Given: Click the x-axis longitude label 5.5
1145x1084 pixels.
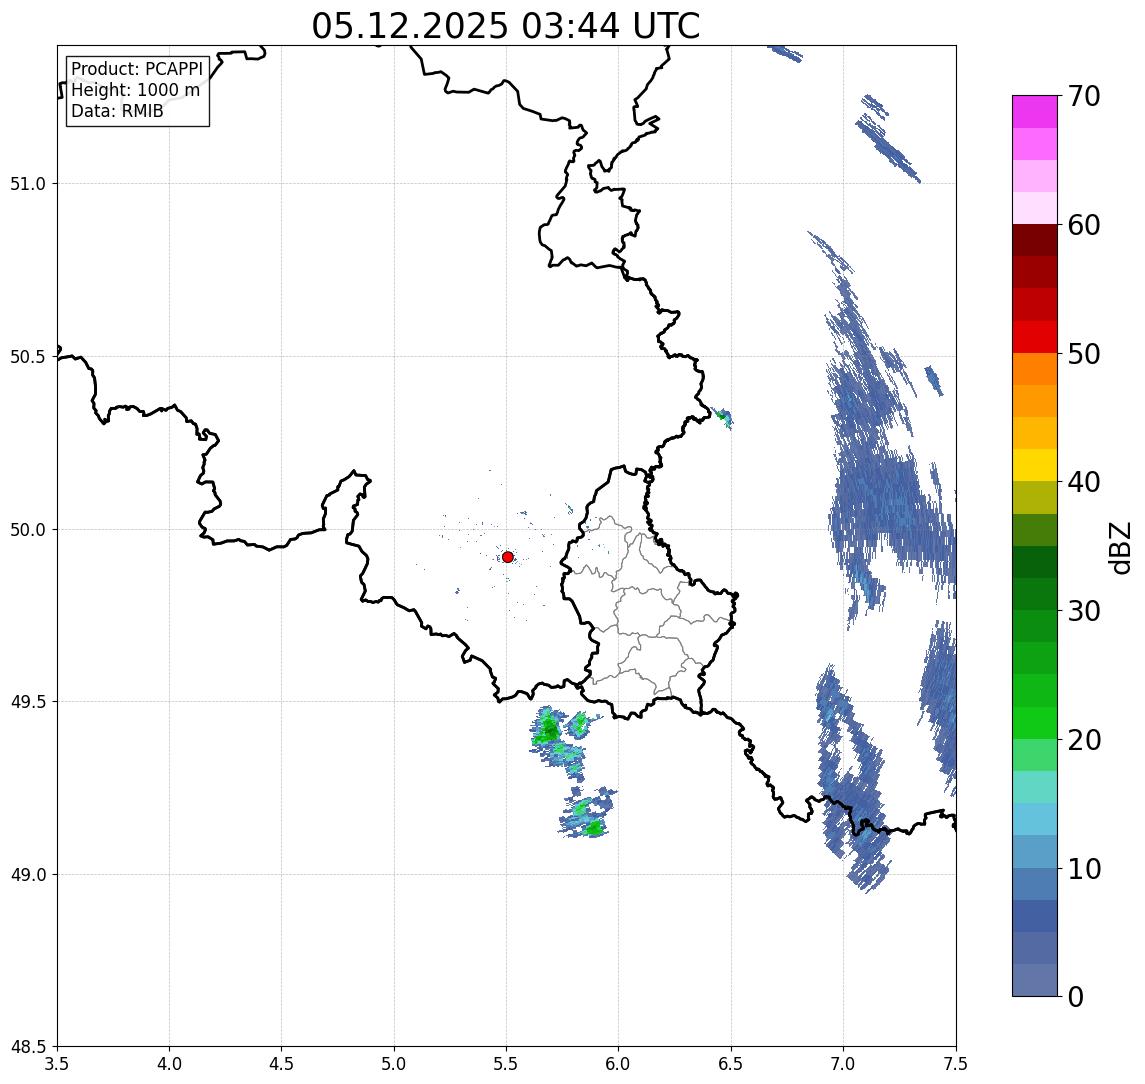Looking at the screenshot, I should pos(506,1064).
